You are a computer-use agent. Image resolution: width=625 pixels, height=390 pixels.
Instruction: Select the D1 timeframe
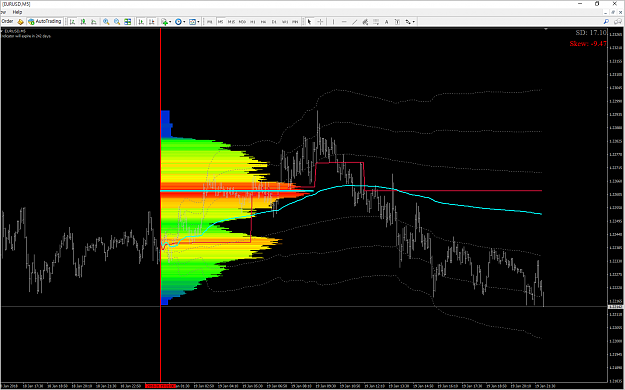(x=274, y=22)
